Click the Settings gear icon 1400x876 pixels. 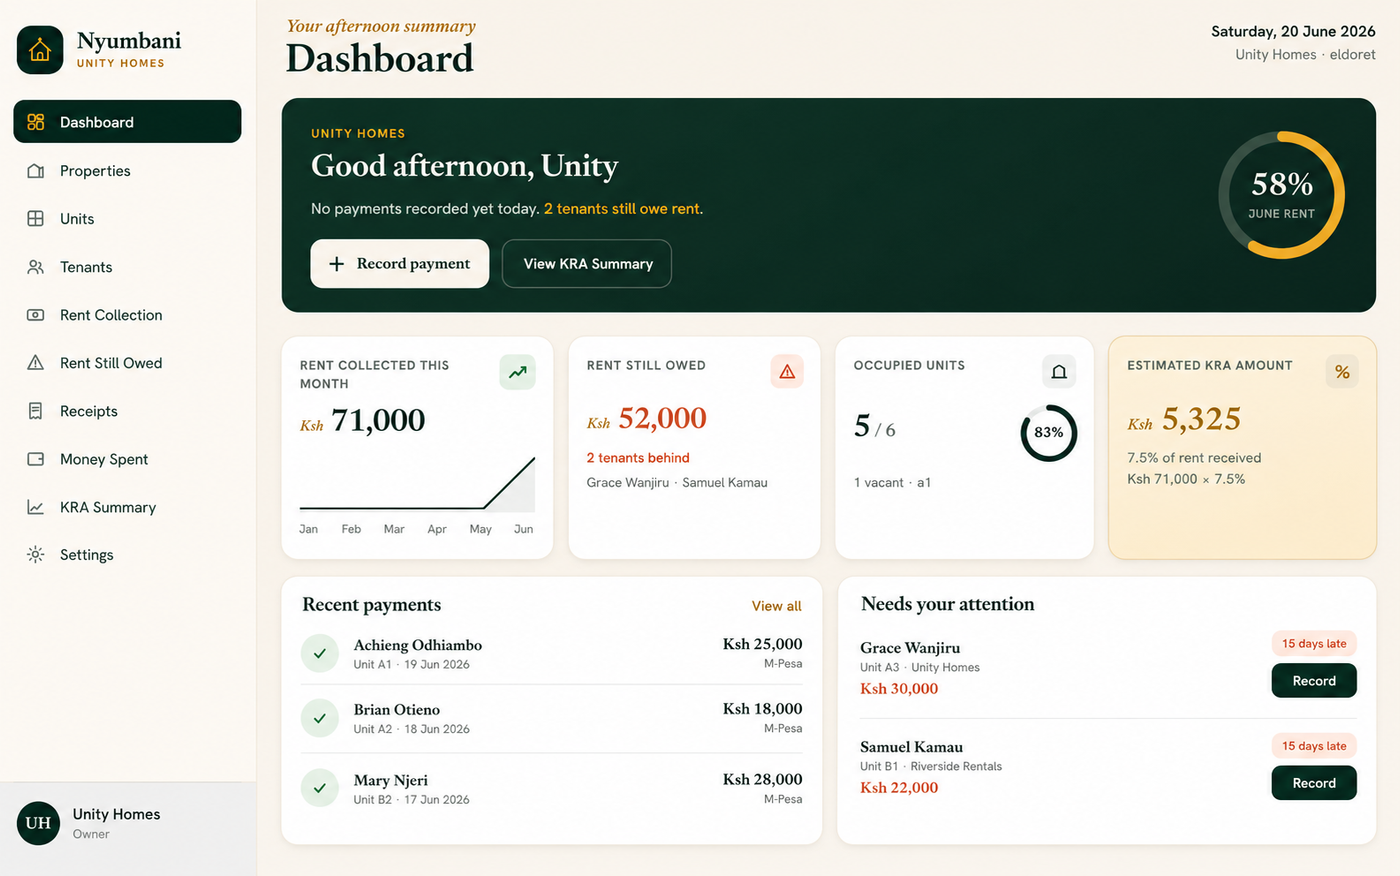point(36,555)
